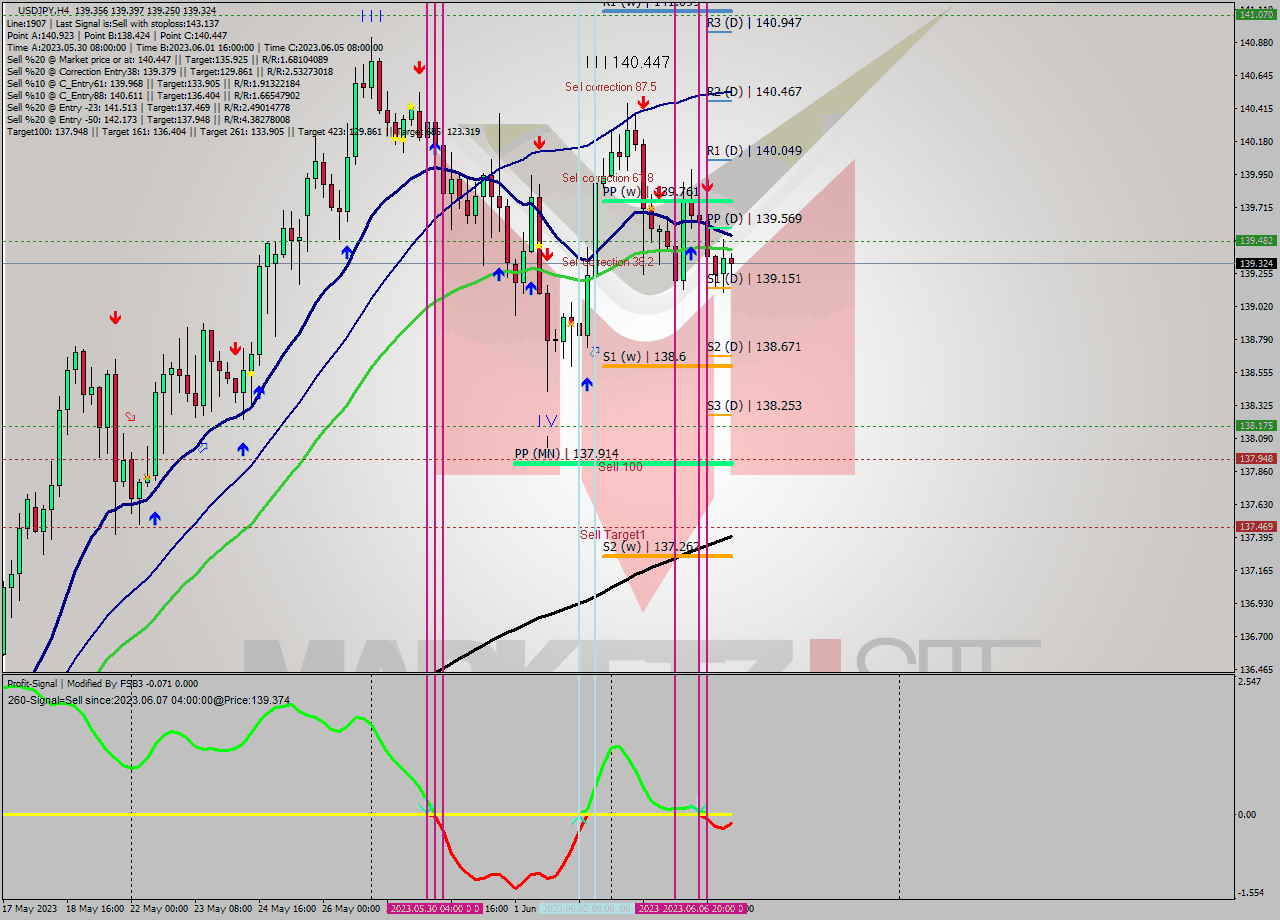The height and width of the screenshot is (920, 1280).
Task: Click the 'Sell Target1' label
Action: (612, 534)
